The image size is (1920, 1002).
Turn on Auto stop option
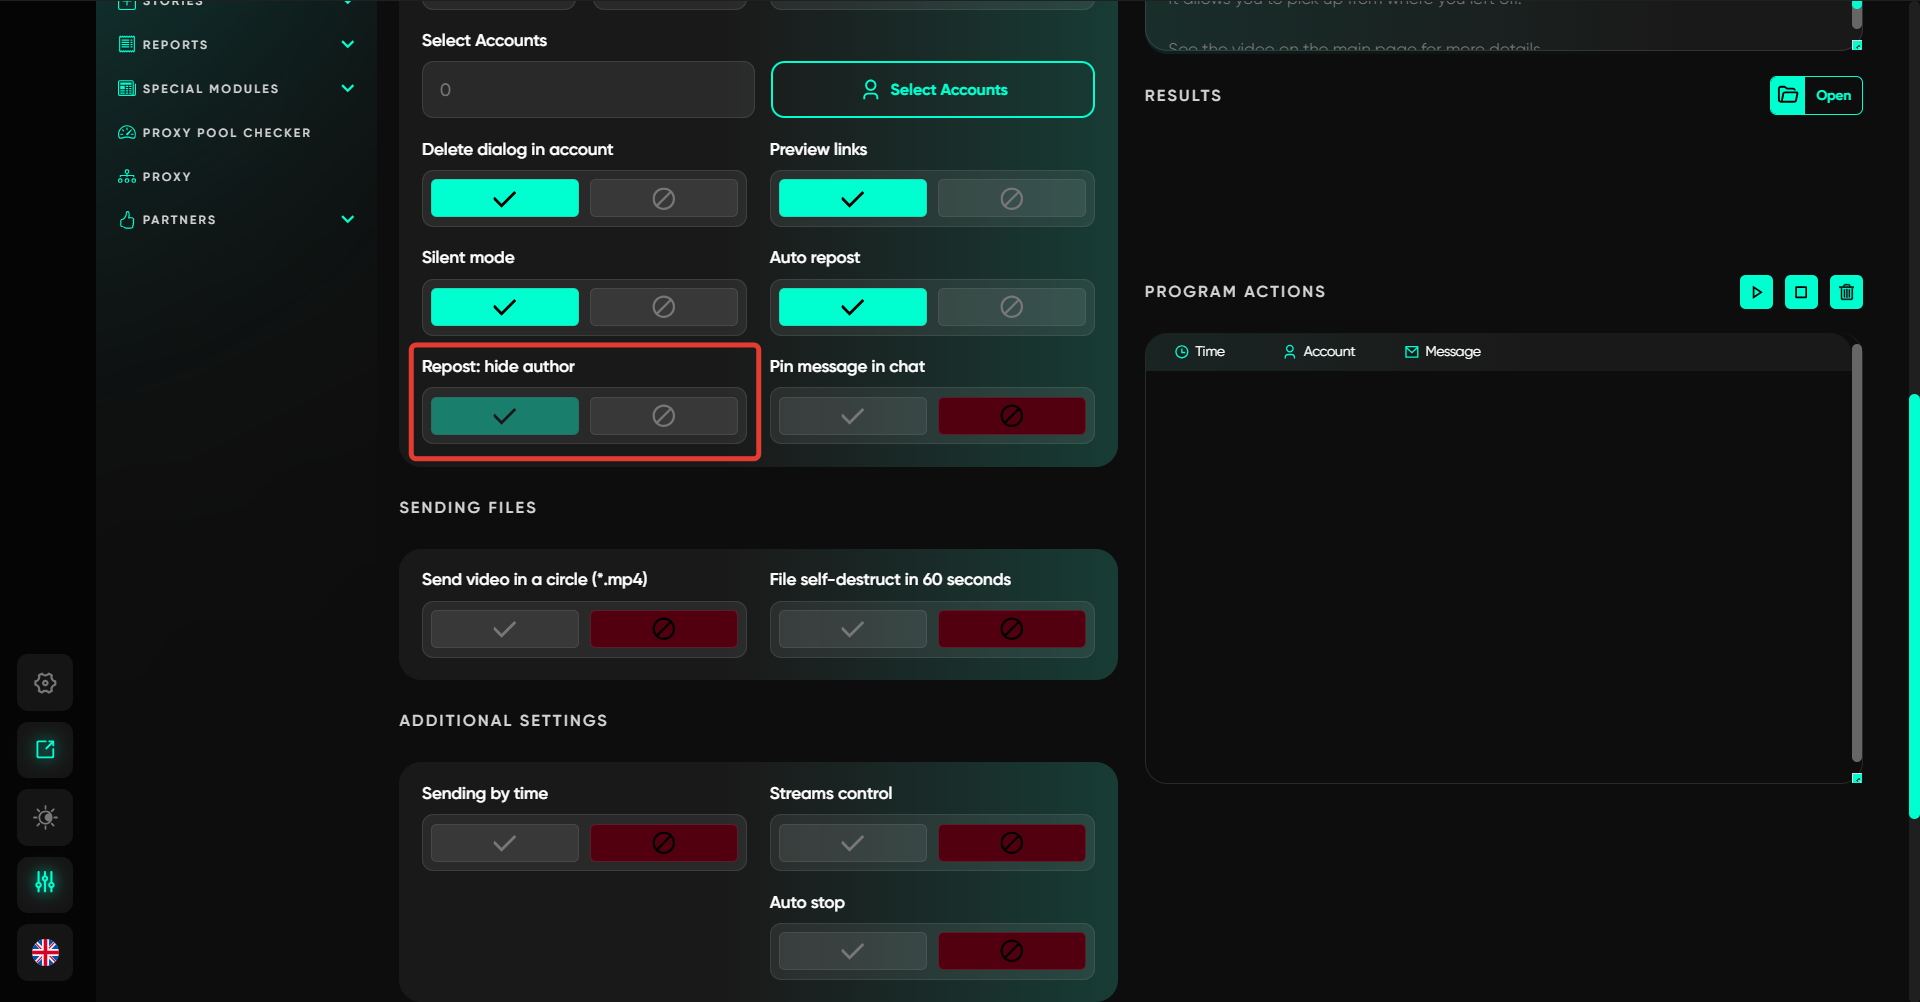(852, 951)
